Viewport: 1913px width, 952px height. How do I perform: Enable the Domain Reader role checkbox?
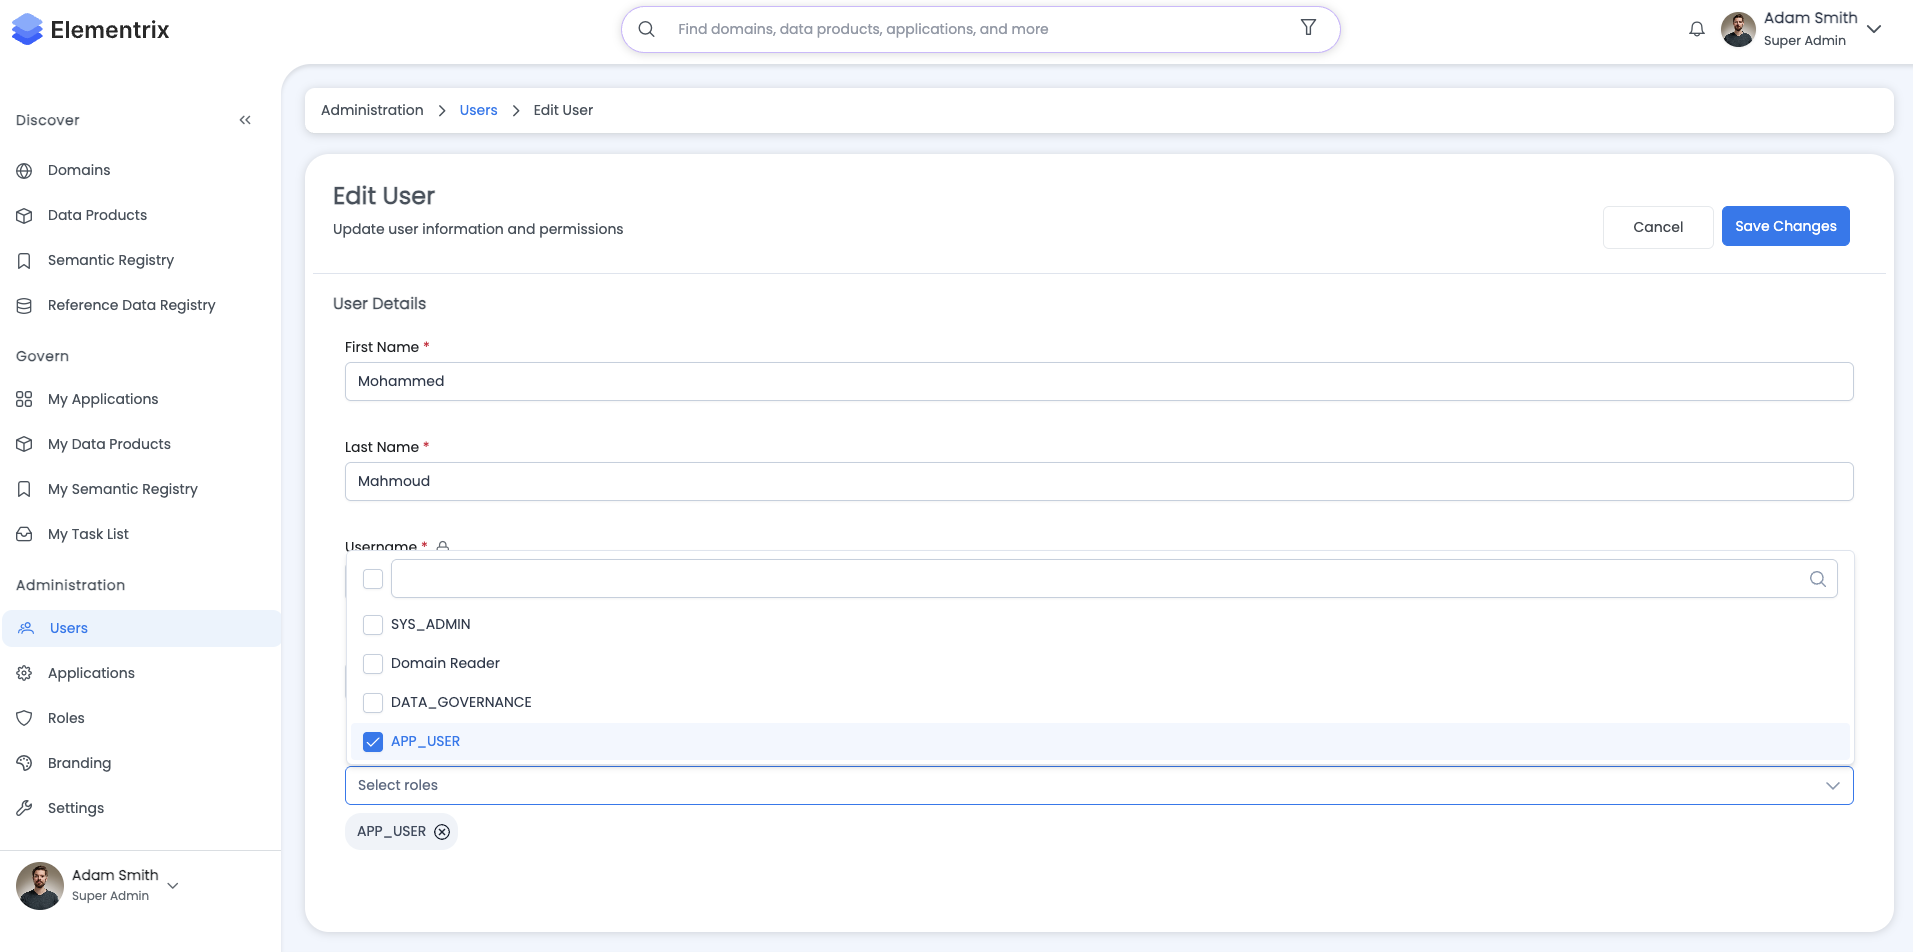click(x=373, y=664)
